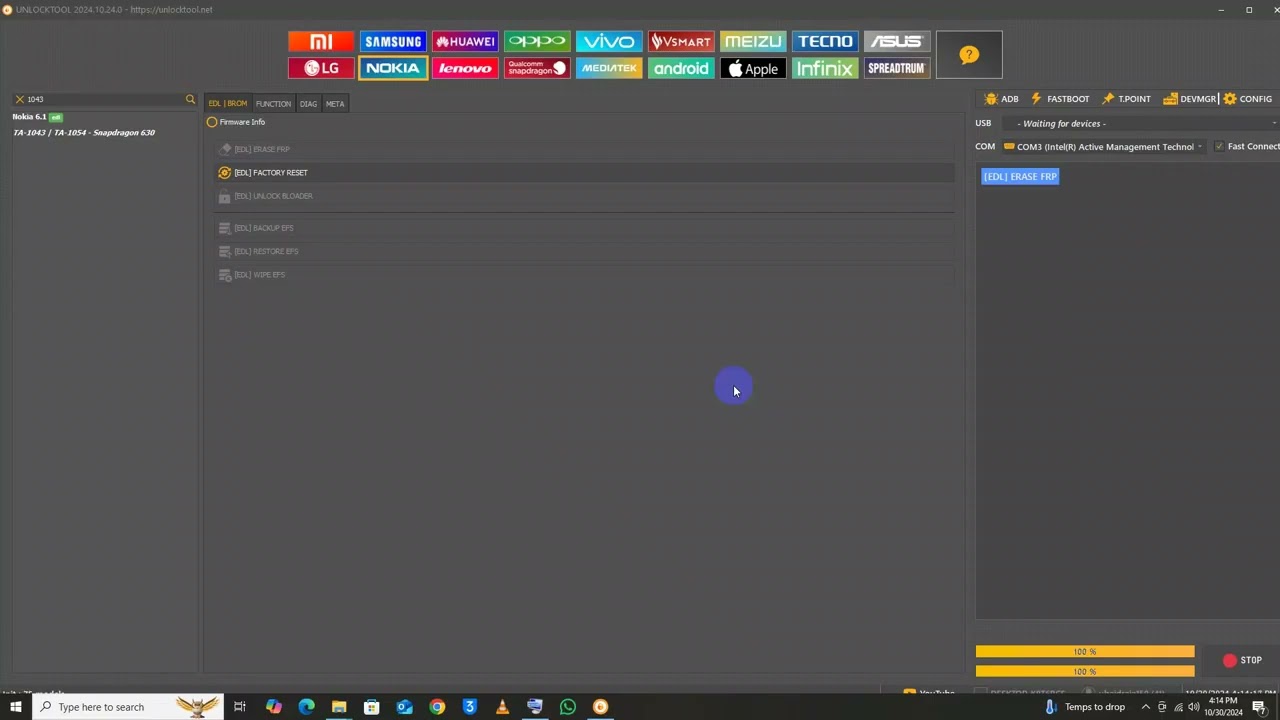Choose the Tecno brand tile
The width and height of the screenshot is (1280, 720).
pos(825,41)
